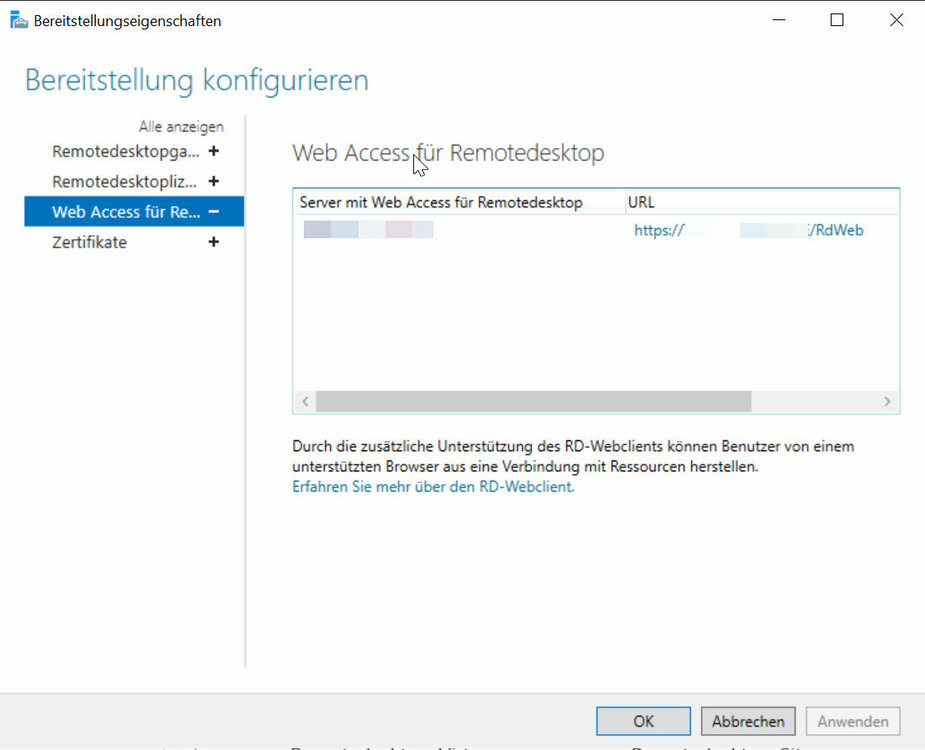Click the horizontal scrollbar thumb in table
Viewport: 925px width, 750px height.
(x=532, y=401)
